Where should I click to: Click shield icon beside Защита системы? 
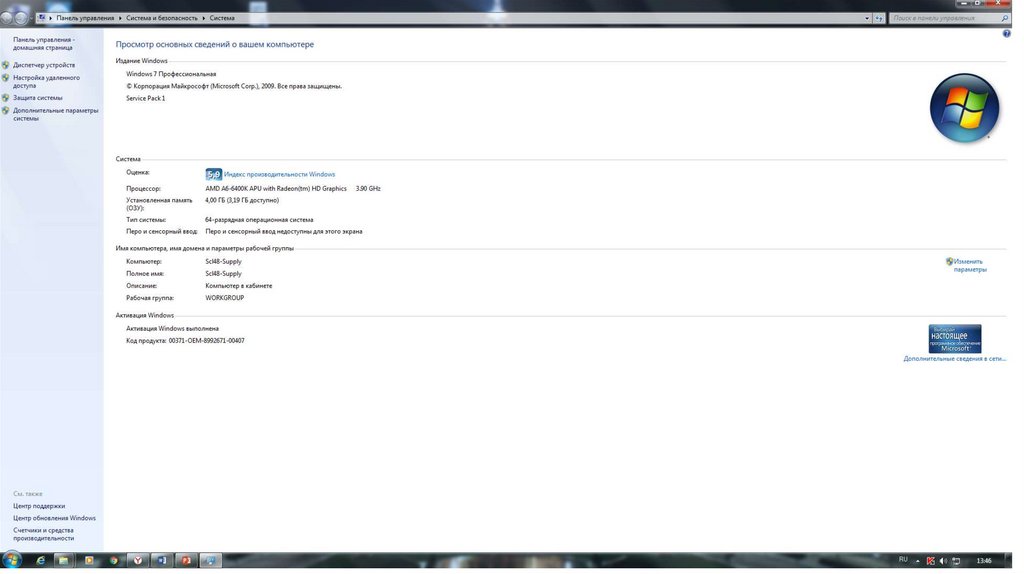click(x=6, y=98)
